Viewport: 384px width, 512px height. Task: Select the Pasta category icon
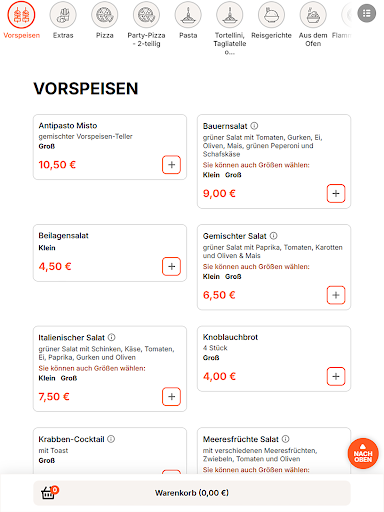pos(188,15)
